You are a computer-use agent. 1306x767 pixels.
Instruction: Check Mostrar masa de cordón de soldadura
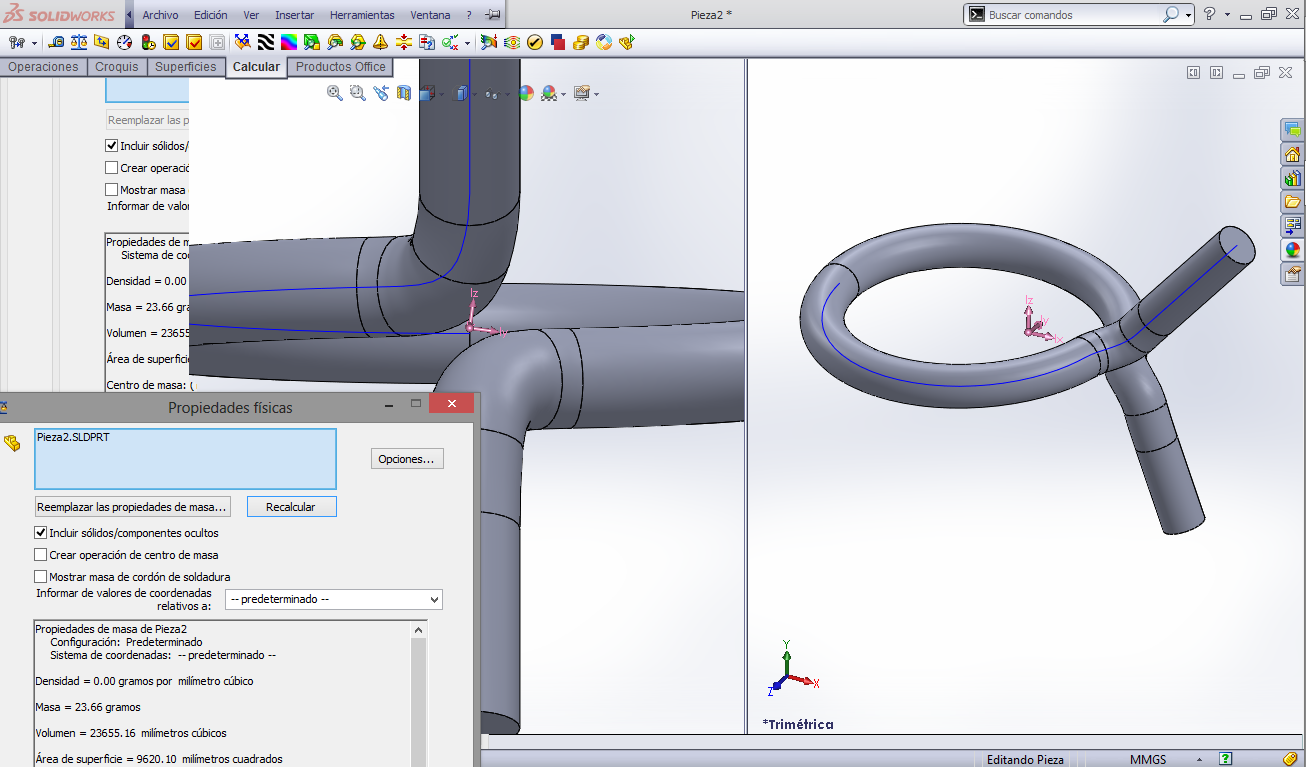click(41, 577)
